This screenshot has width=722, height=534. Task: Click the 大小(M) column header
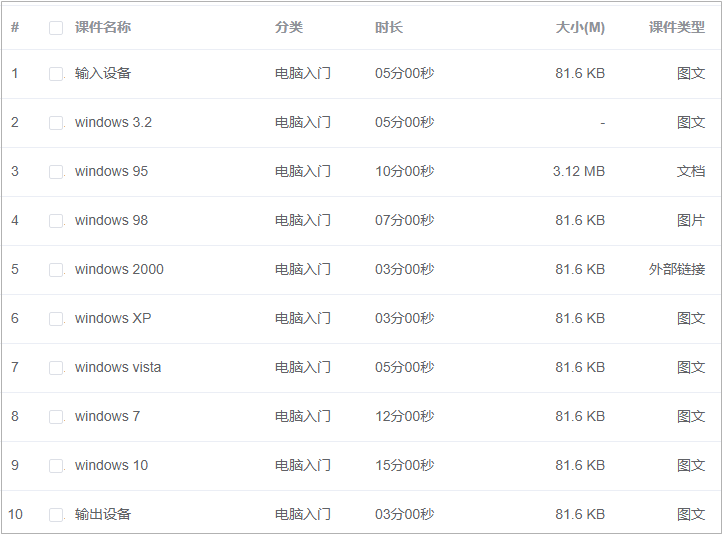pyautogui.click(x=580, y=28)
